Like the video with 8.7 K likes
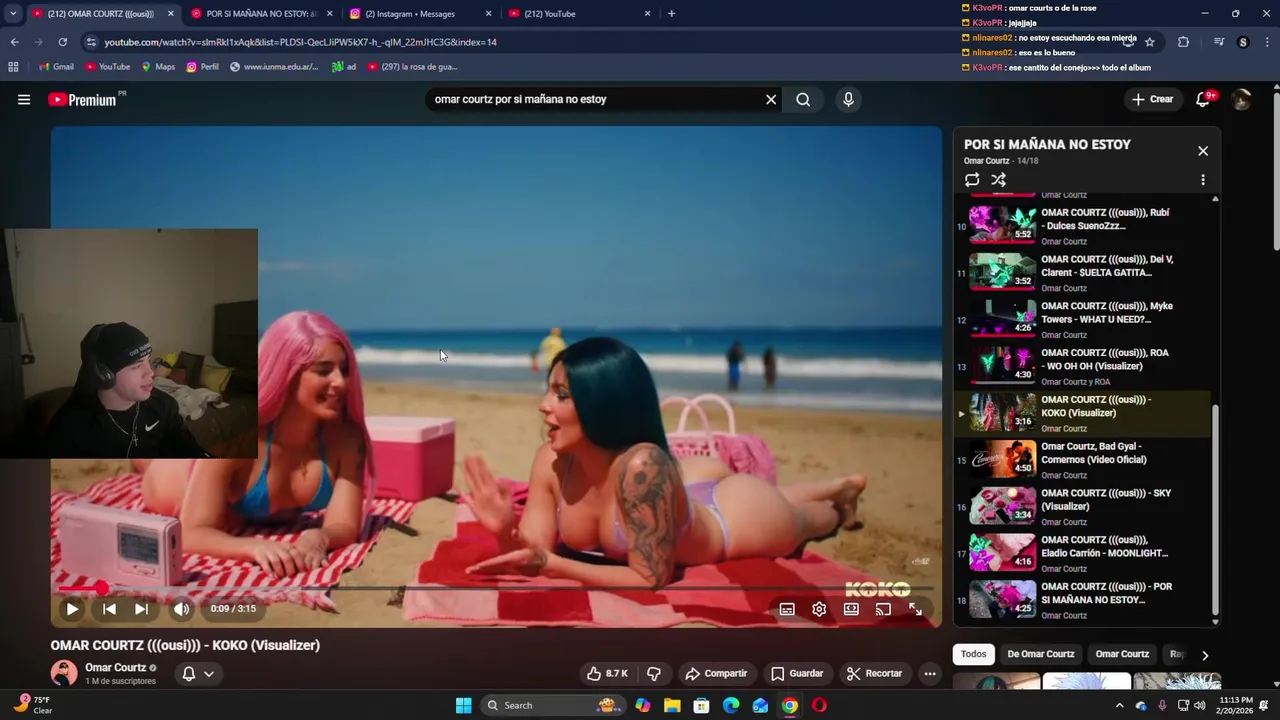 pos(607,674)
